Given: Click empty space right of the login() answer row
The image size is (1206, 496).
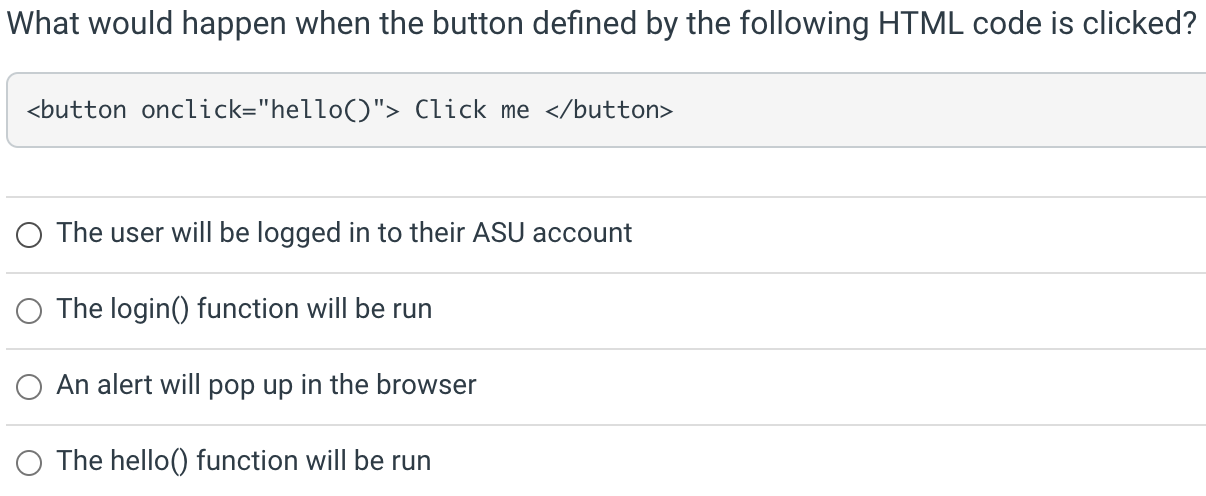Looking at the screenshot, I should coord(818,310).
